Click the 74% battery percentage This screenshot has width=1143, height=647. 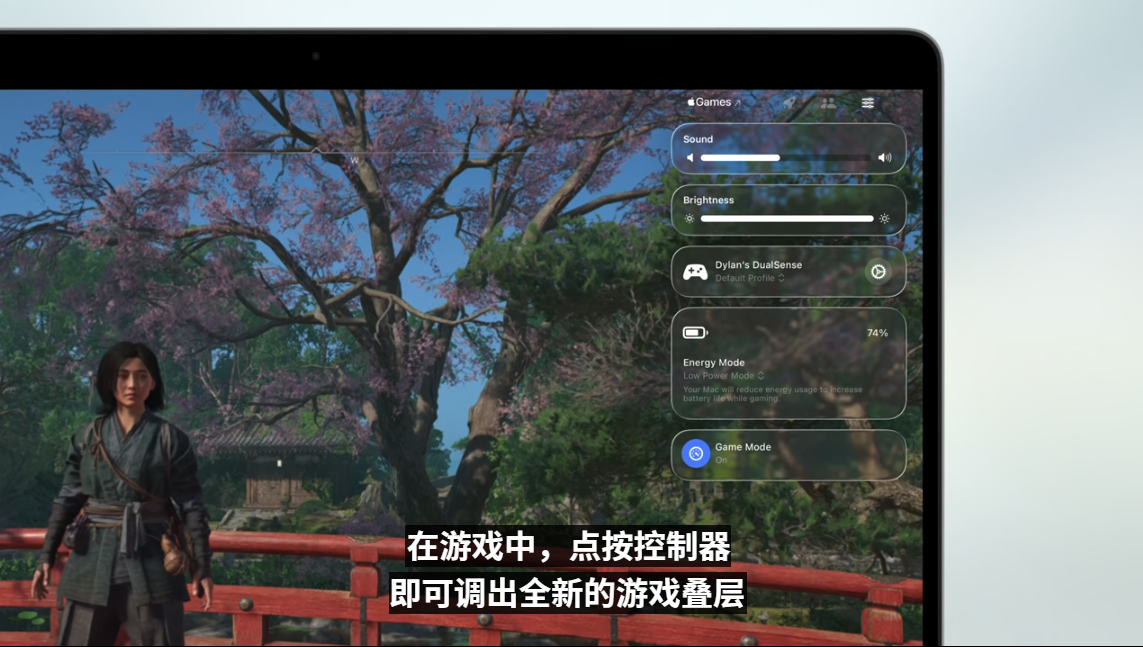pos(878,333)
